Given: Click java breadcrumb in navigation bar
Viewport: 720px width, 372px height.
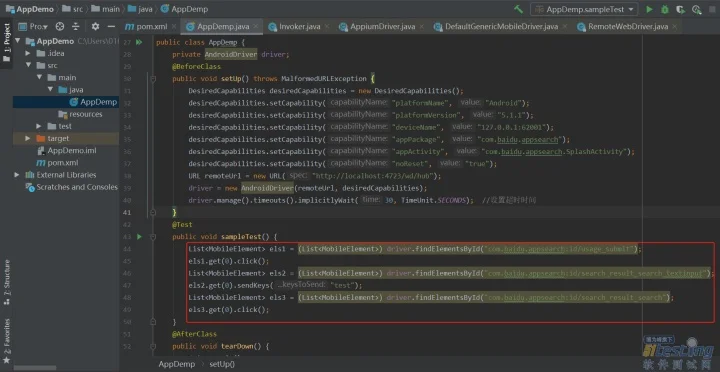Looking at the screenshot, I should [x=140, y=9].
